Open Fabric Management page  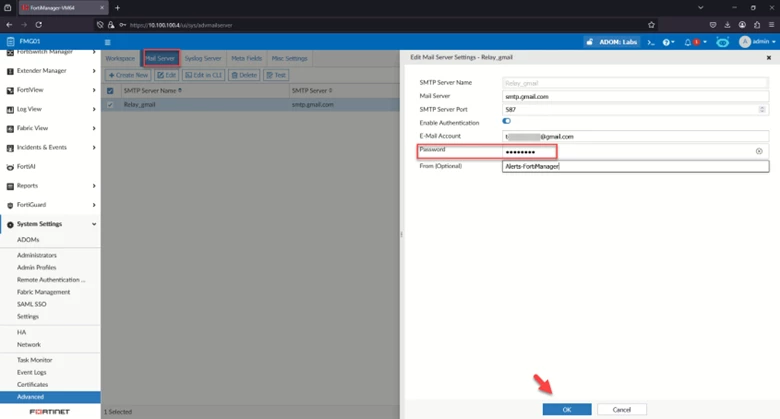(x=43, y=292)
